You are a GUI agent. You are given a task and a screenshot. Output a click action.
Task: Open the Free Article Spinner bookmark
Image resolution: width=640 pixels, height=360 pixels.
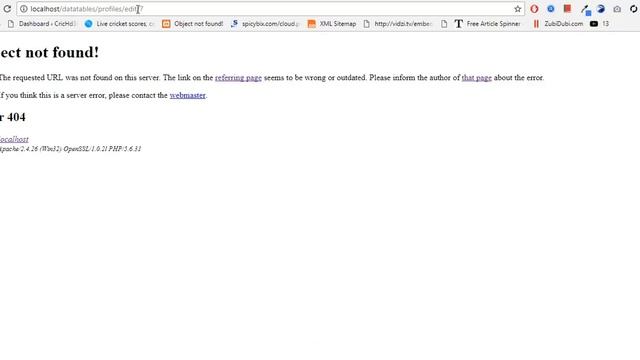click(x=487, y=24)
